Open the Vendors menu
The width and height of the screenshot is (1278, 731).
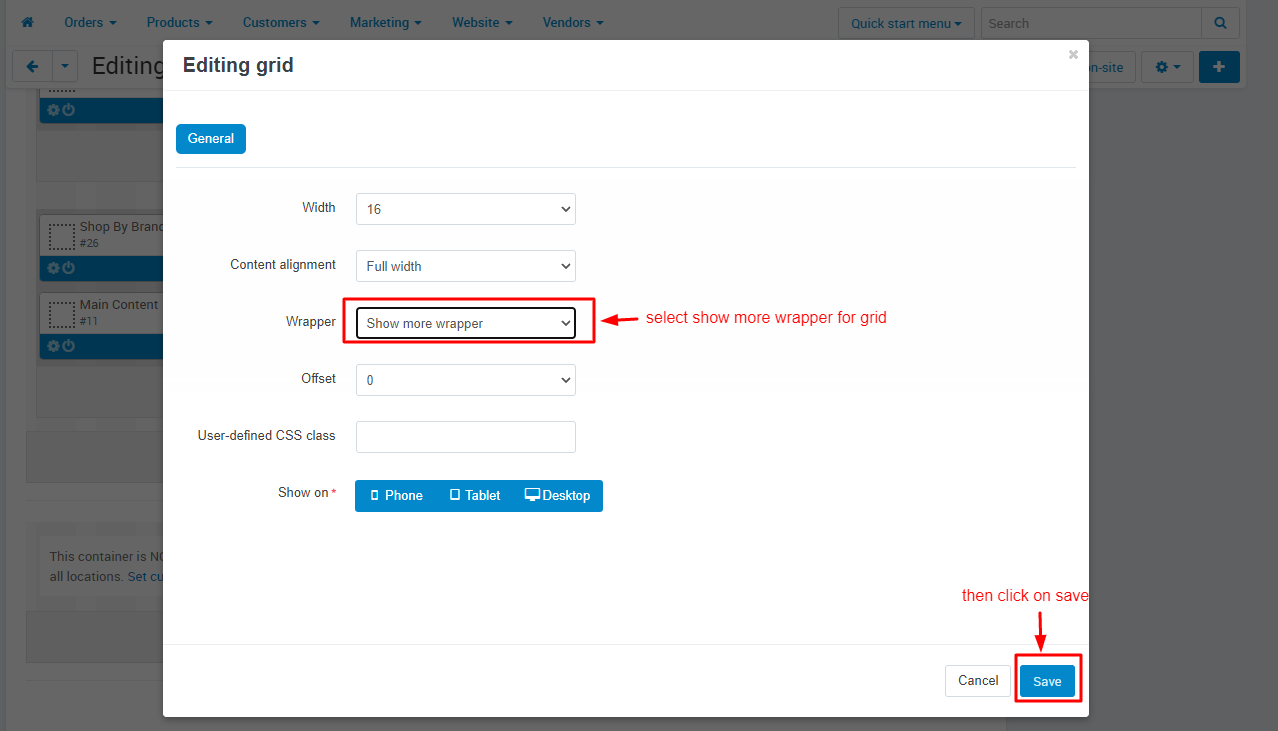tap(573, 22)
